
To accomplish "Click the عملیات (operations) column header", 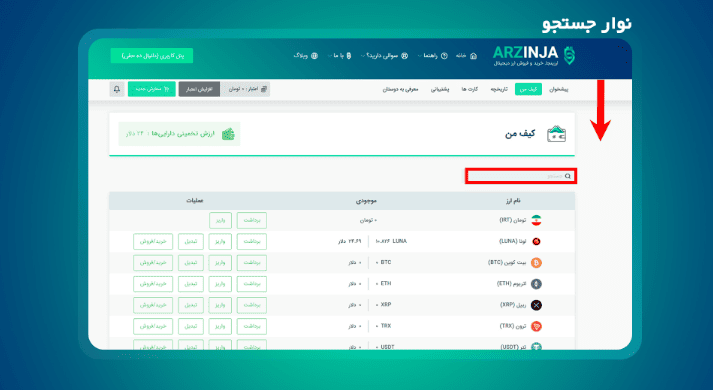I will point(195,200).
